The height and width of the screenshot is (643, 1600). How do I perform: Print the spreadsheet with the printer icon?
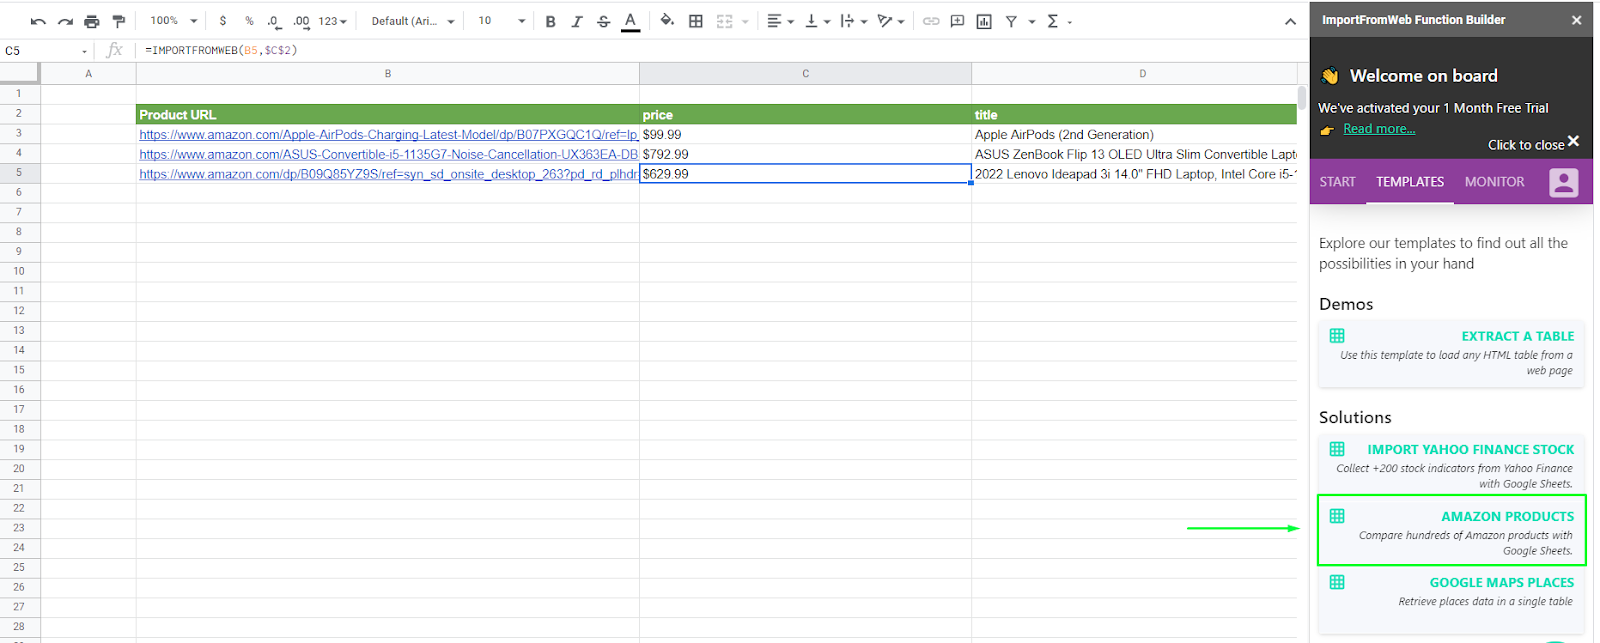pyautogui.click(x=92, y=21)
